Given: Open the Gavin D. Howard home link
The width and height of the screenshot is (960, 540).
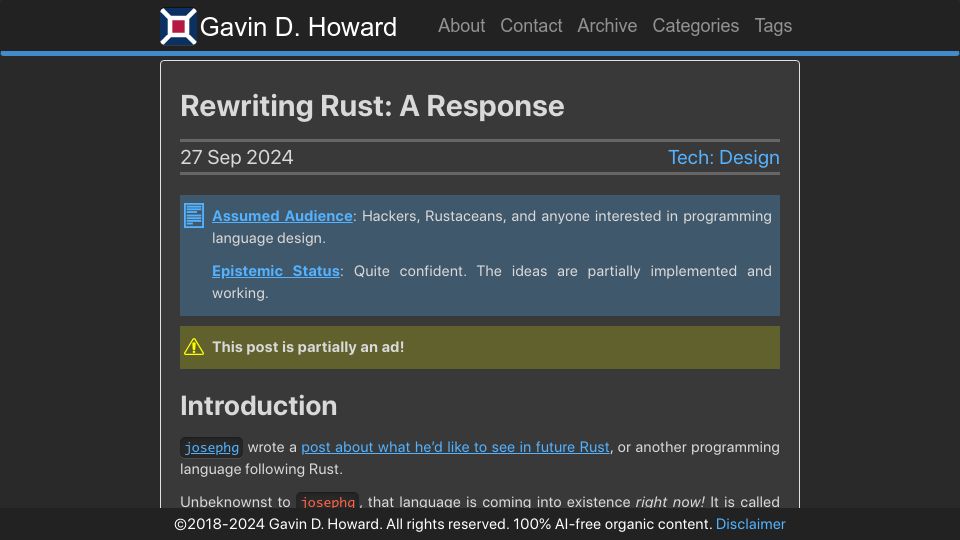Looking at the screenshot, I should (298, 27).
